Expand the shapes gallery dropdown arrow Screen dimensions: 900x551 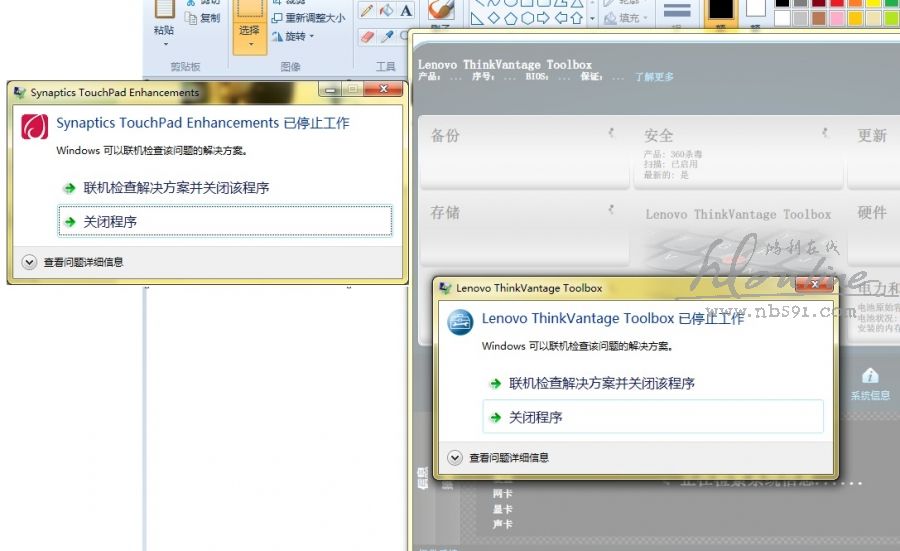(x=592, y=18)
